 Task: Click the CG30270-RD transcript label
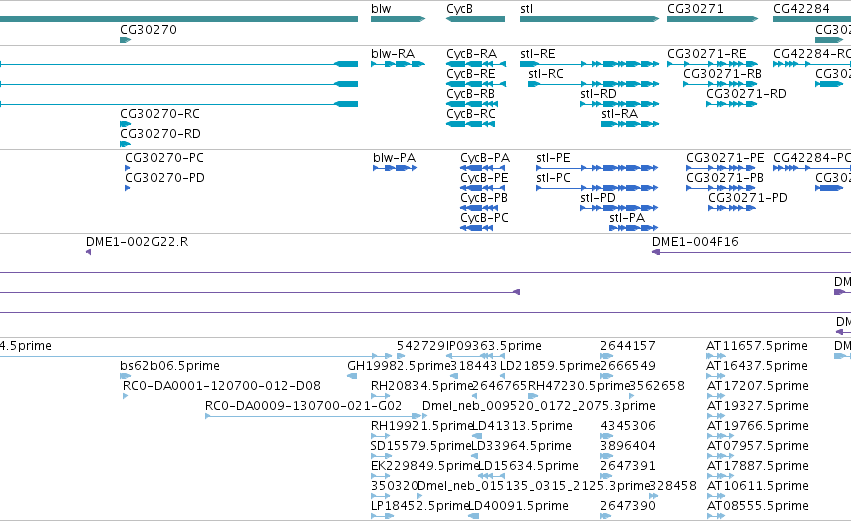[x=160, y=135]
